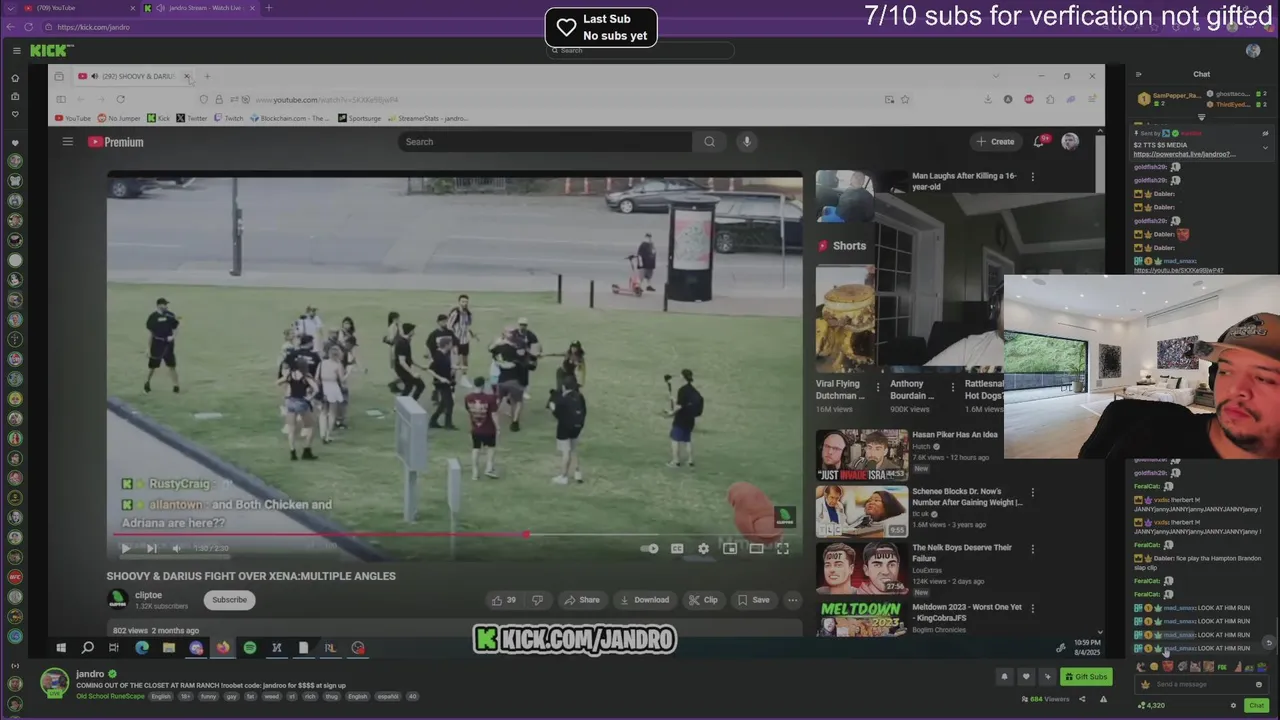Click the green Gift Subs button
This screenshot has height=720, width=1280.
click(x=1086, y=677)
